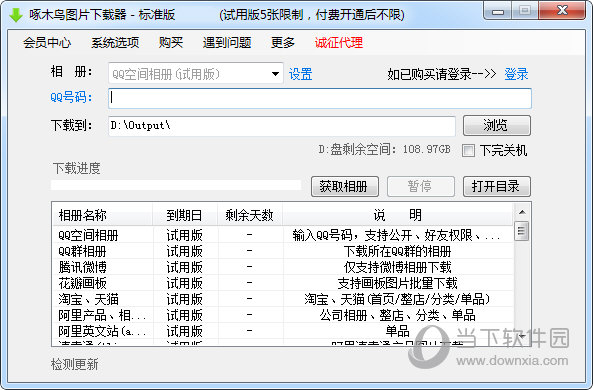
Task: Click 公司相册、整店、分类、单品 description cell
Action: (397, 315)
